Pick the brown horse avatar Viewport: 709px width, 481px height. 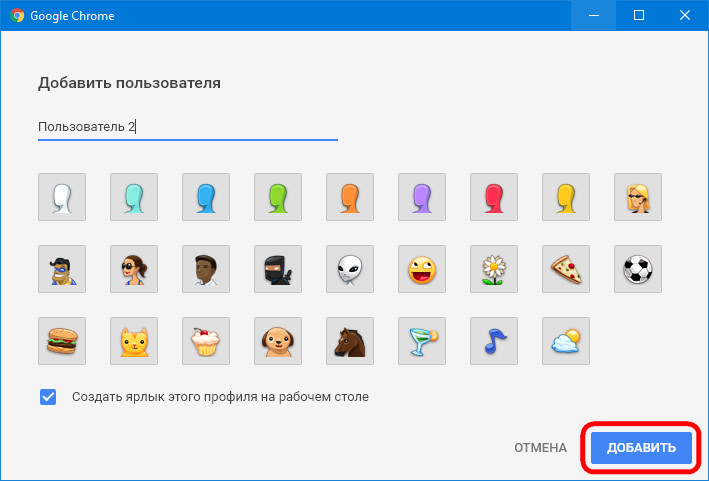point(350,341)
